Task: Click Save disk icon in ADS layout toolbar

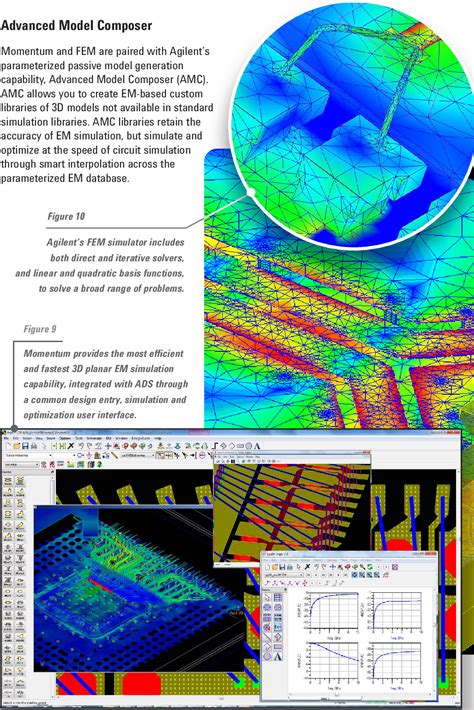Action: (x=25, y=446)
